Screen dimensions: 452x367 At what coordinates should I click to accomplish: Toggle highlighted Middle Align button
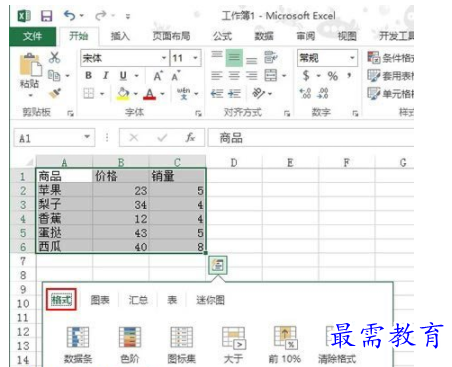point(234,58)
